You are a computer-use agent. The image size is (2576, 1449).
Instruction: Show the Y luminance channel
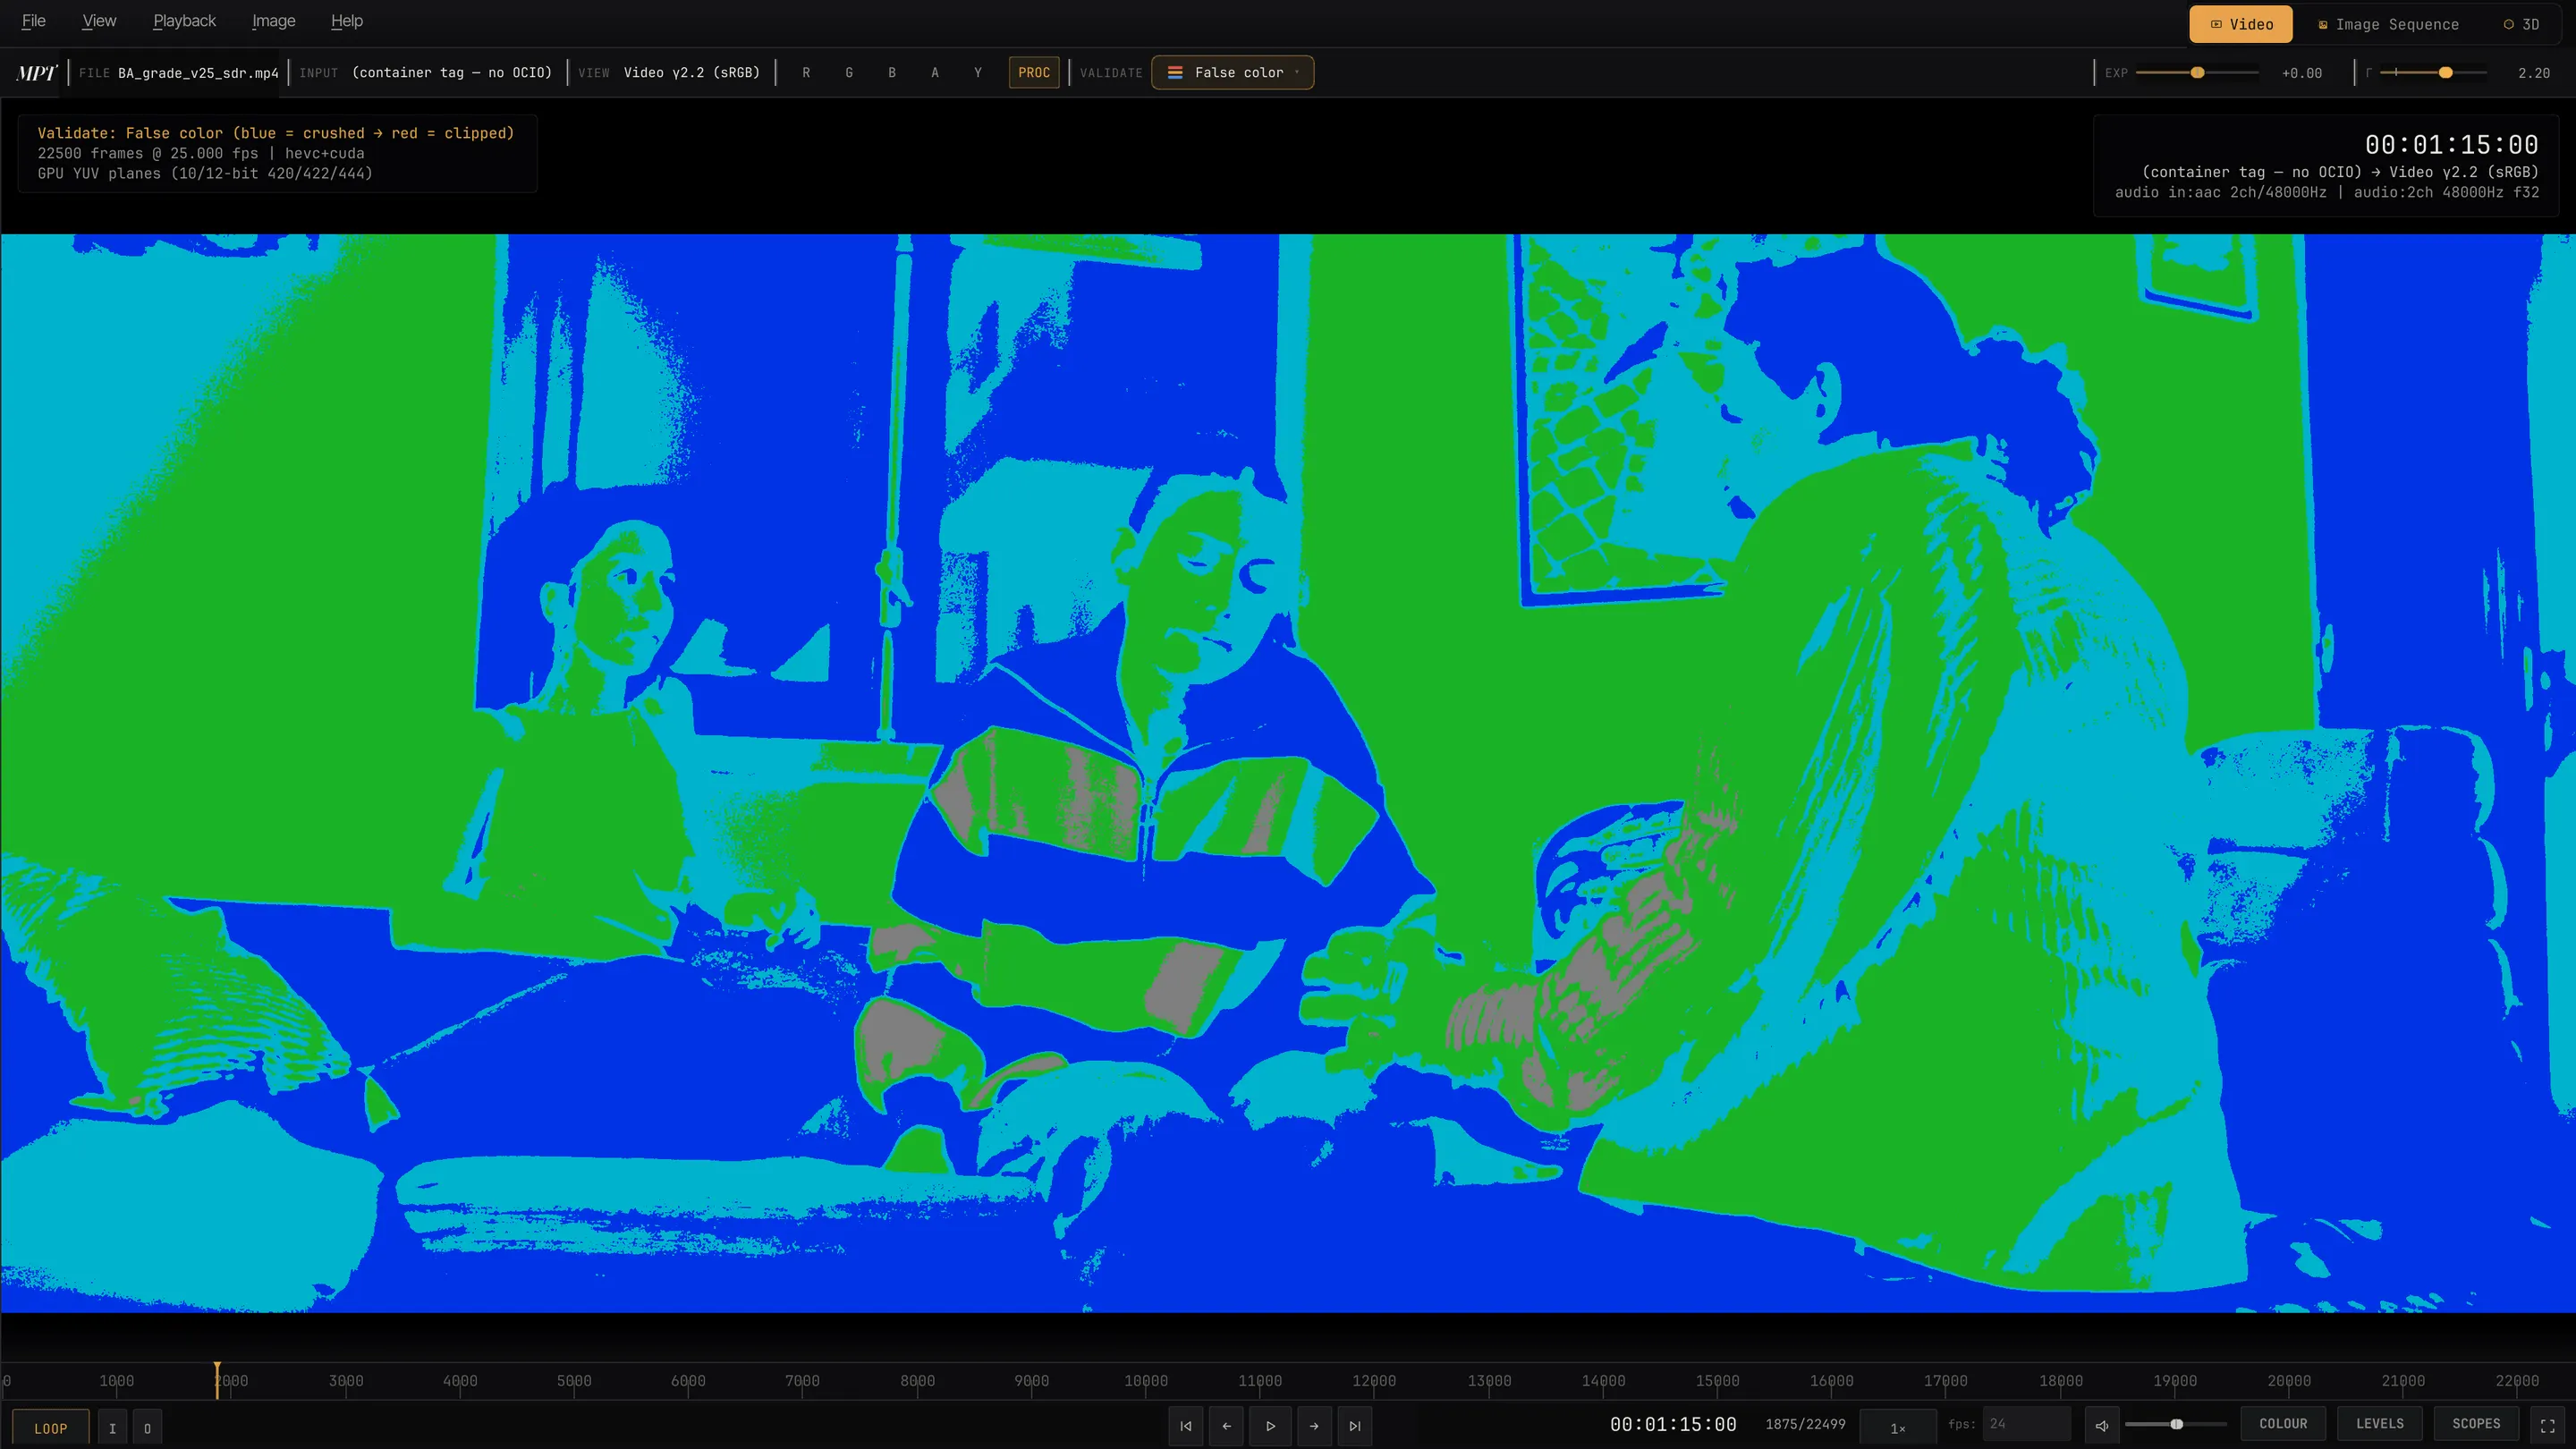tap(978, 73)
